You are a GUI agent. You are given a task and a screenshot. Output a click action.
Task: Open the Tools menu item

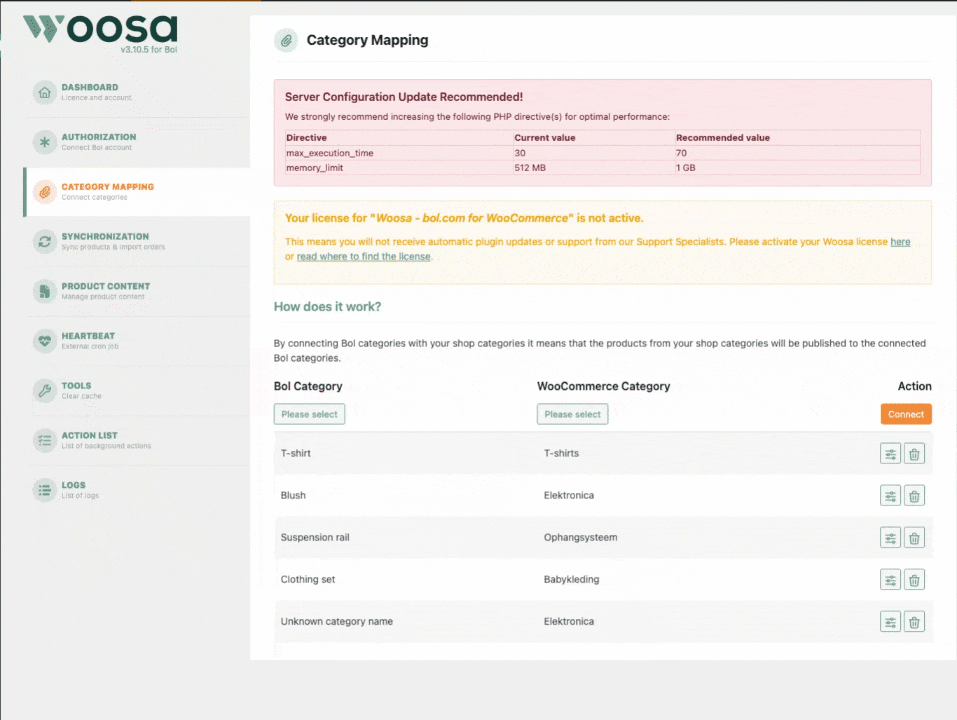[x=137, y=391]
